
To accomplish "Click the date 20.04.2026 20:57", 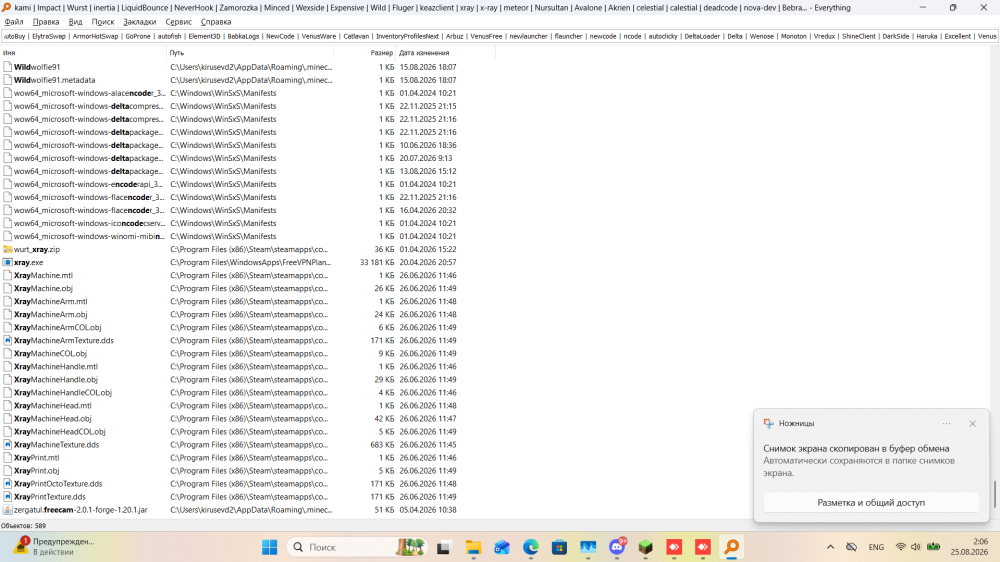I will [427, 262].
